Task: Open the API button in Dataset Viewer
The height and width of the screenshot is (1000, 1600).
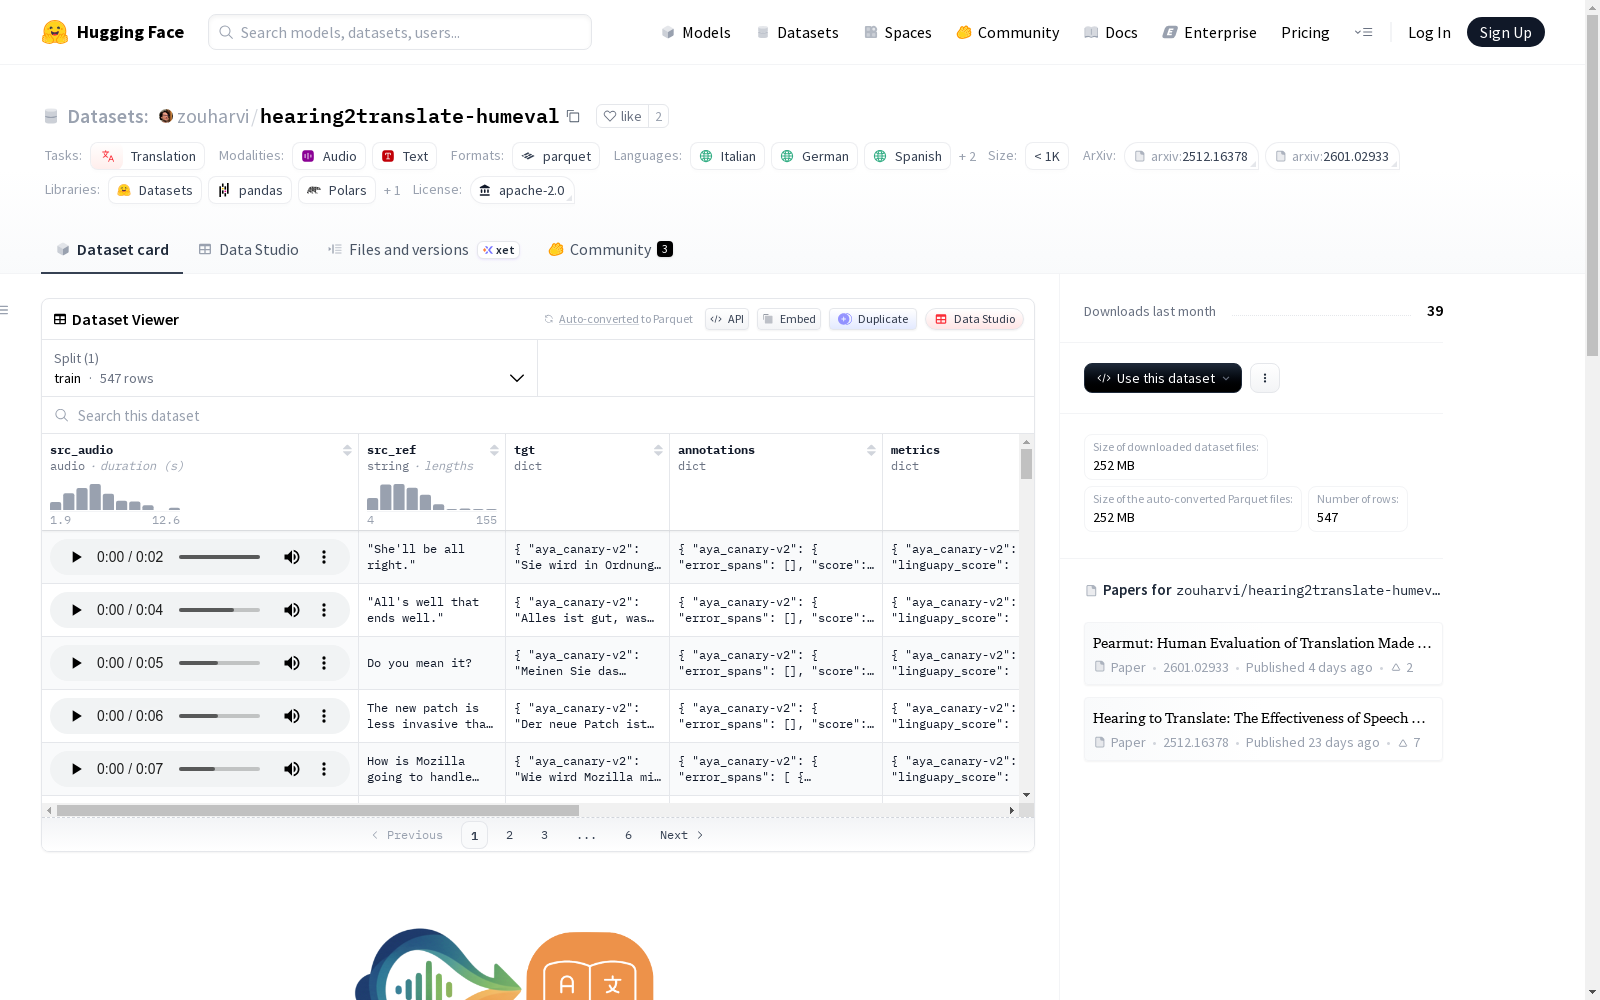Action: [727, 319]
